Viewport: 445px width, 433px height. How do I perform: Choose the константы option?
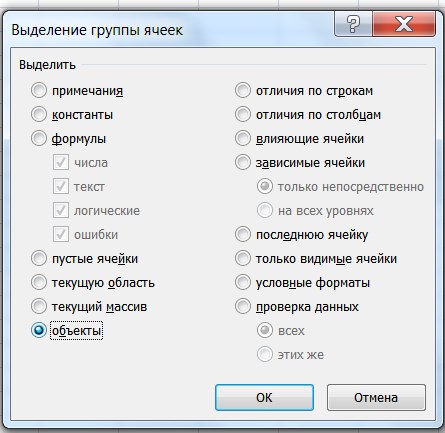(39, 114)
